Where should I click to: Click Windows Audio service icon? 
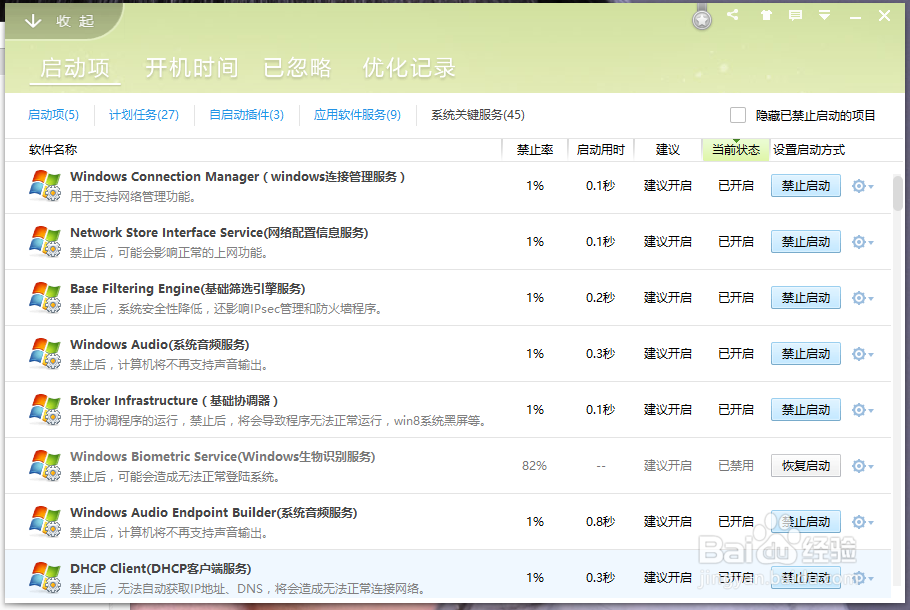45,353
